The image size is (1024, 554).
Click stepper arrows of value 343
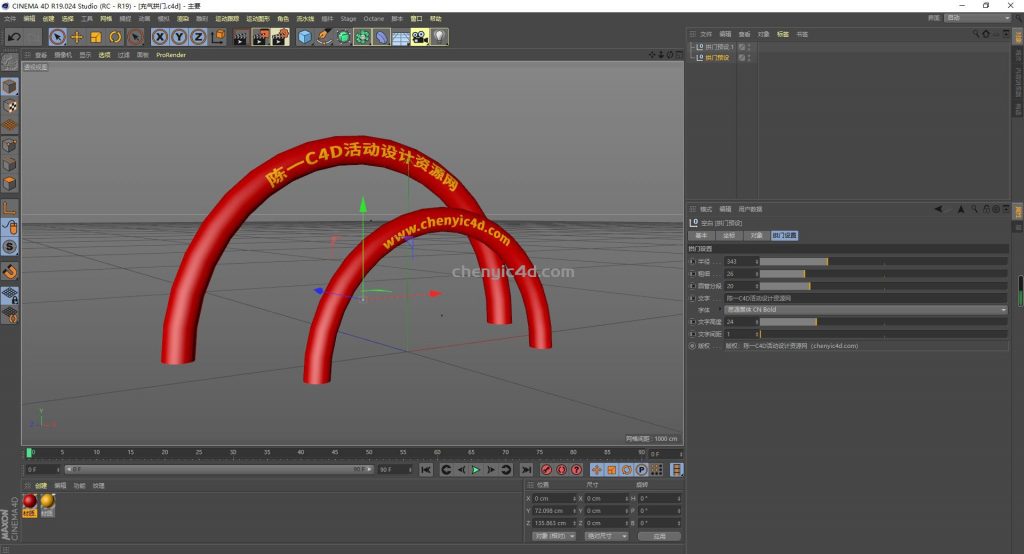(x=757, y=261)
